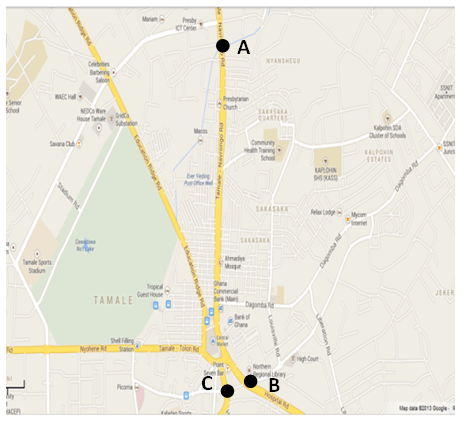
Task: Click the black marker labeled B
Action: [250, 381]
